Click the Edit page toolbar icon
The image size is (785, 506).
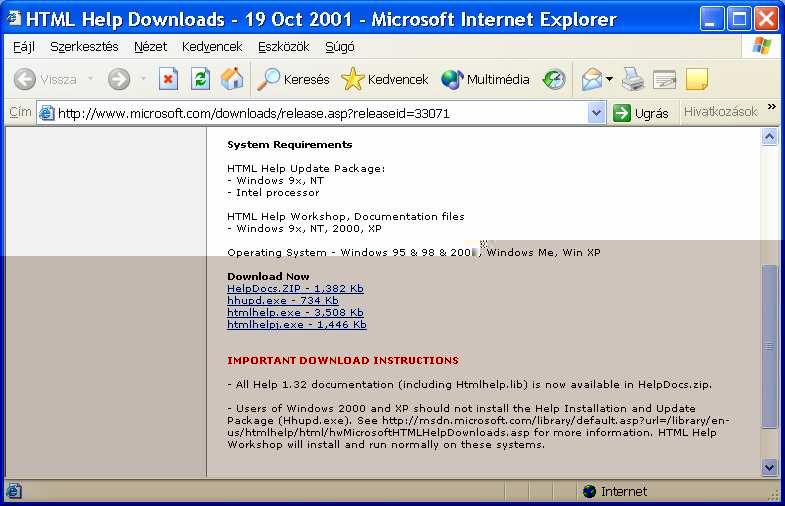(664, 79)
